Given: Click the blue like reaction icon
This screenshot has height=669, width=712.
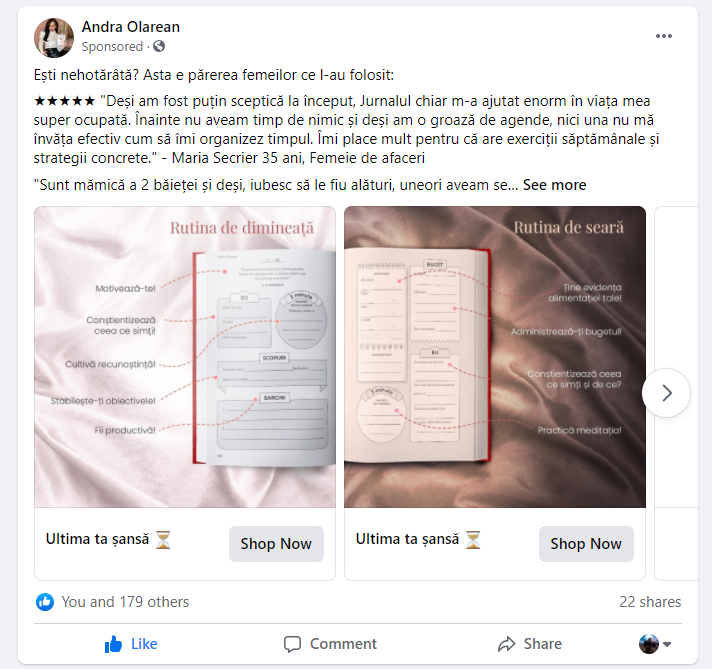Looking at the screenshot, I should (x=45, y=602).
